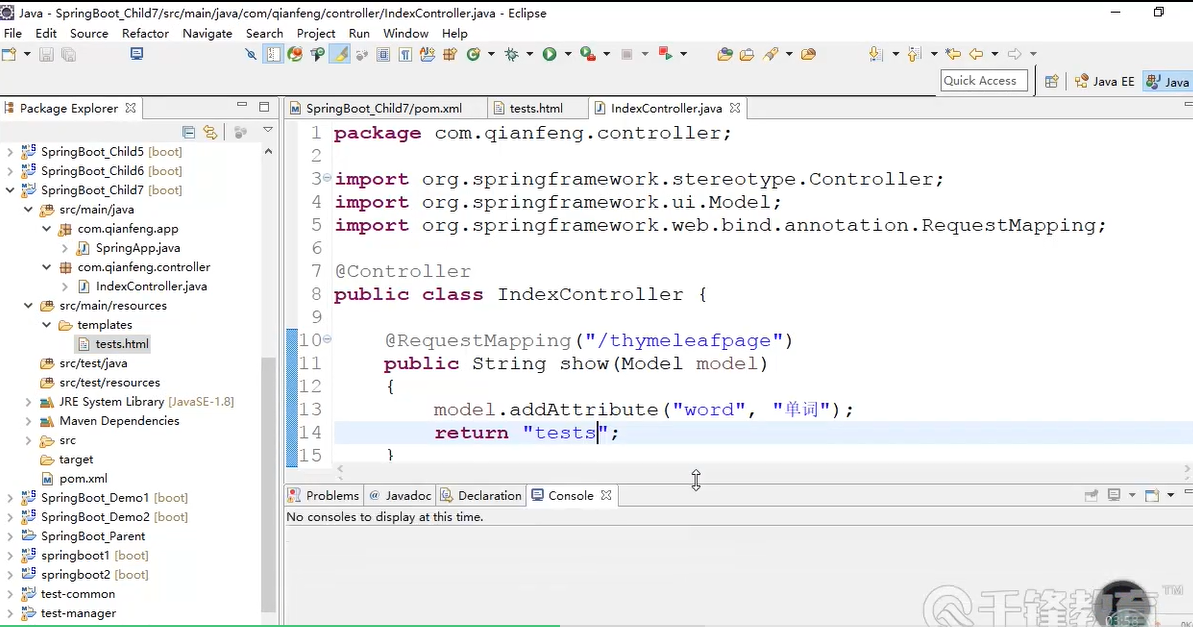The image size is (1193, 627).
Task: Click the Back navigation arrow icon
Action: point(976,54)
